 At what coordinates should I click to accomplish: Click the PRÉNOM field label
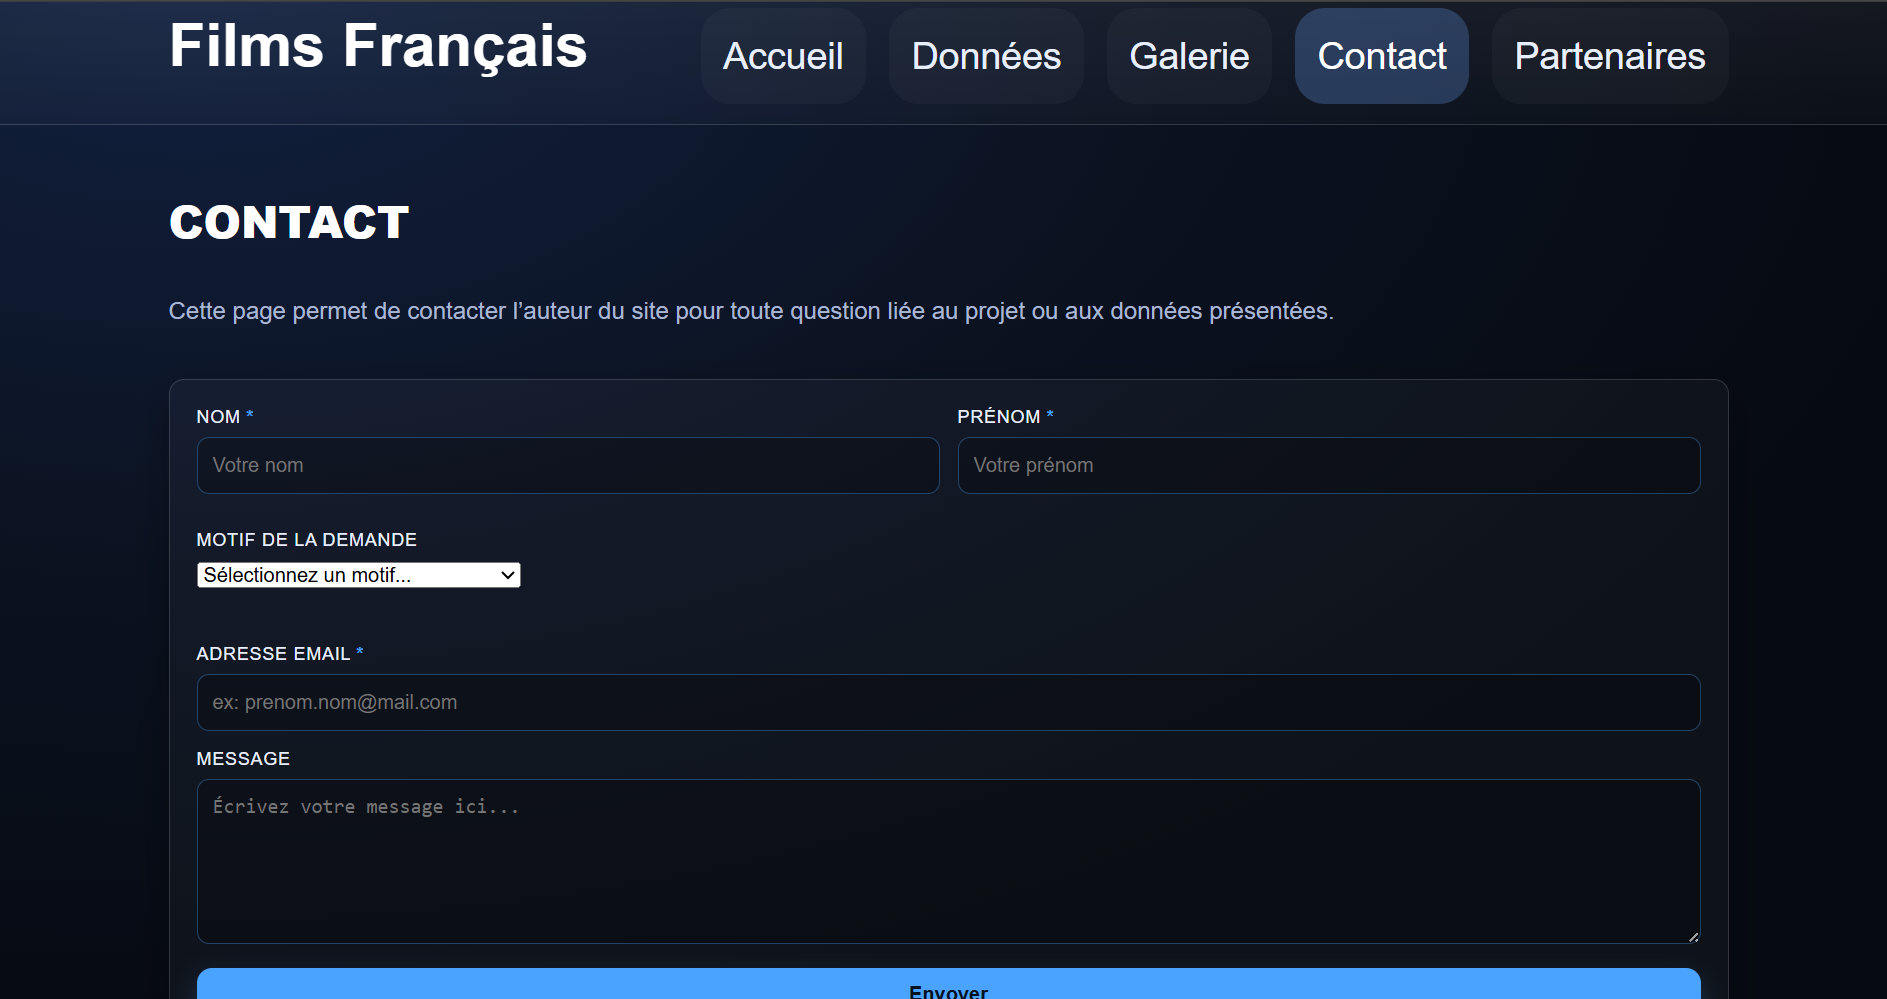[x=999, y=416]
